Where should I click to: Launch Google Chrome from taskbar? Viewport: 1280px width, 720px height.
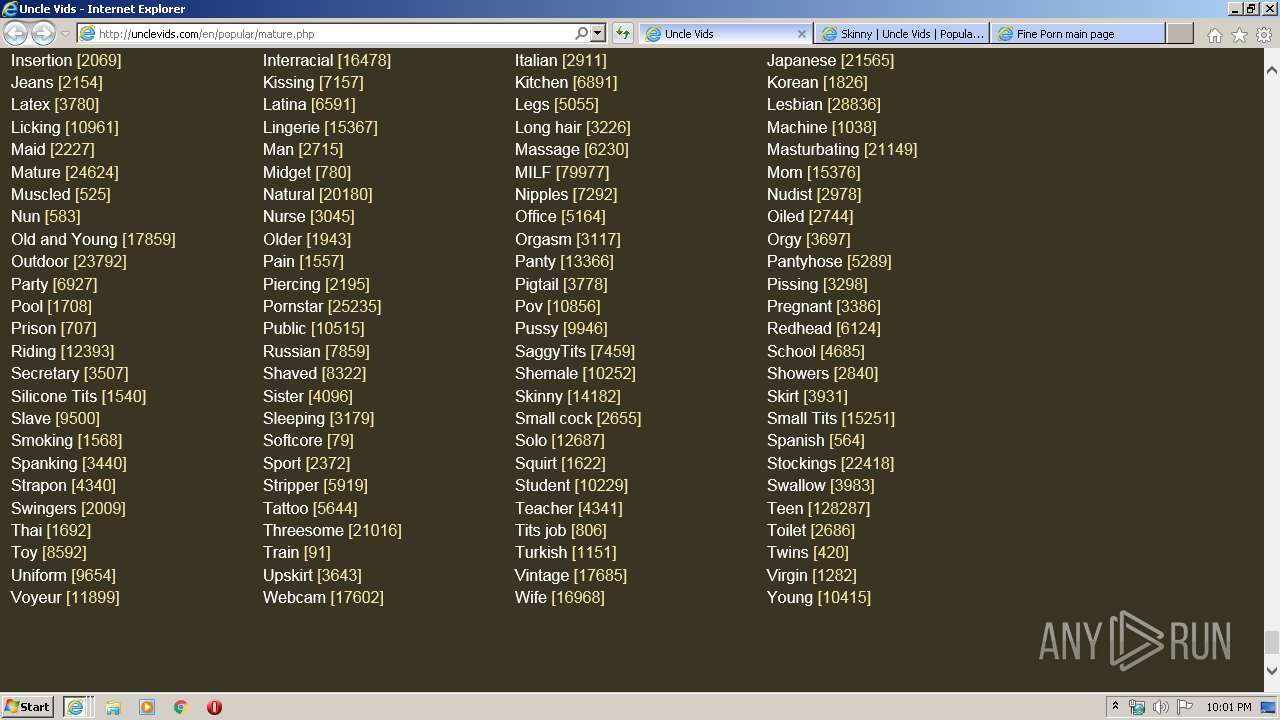(x=181, y=707)
